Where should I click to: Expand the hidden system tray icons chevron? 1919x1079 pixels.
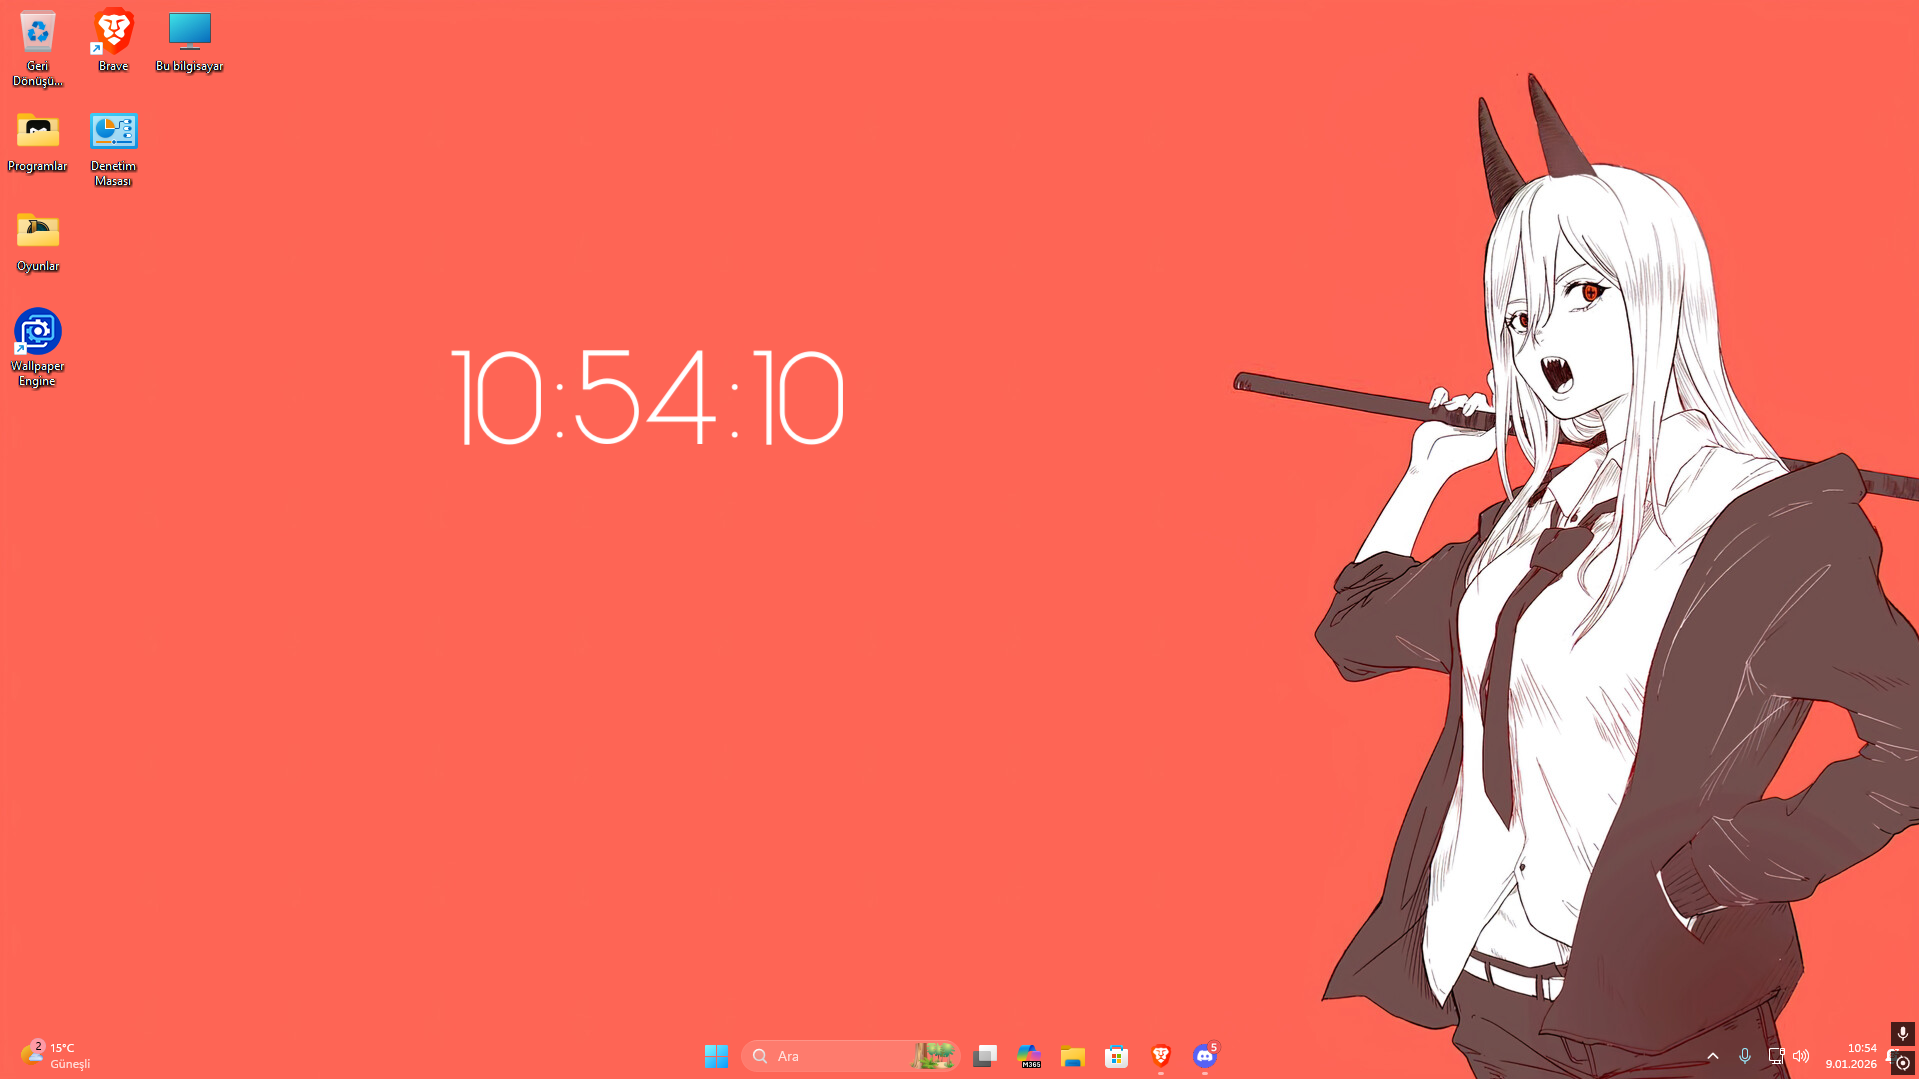click(x=1713, y=1056)
